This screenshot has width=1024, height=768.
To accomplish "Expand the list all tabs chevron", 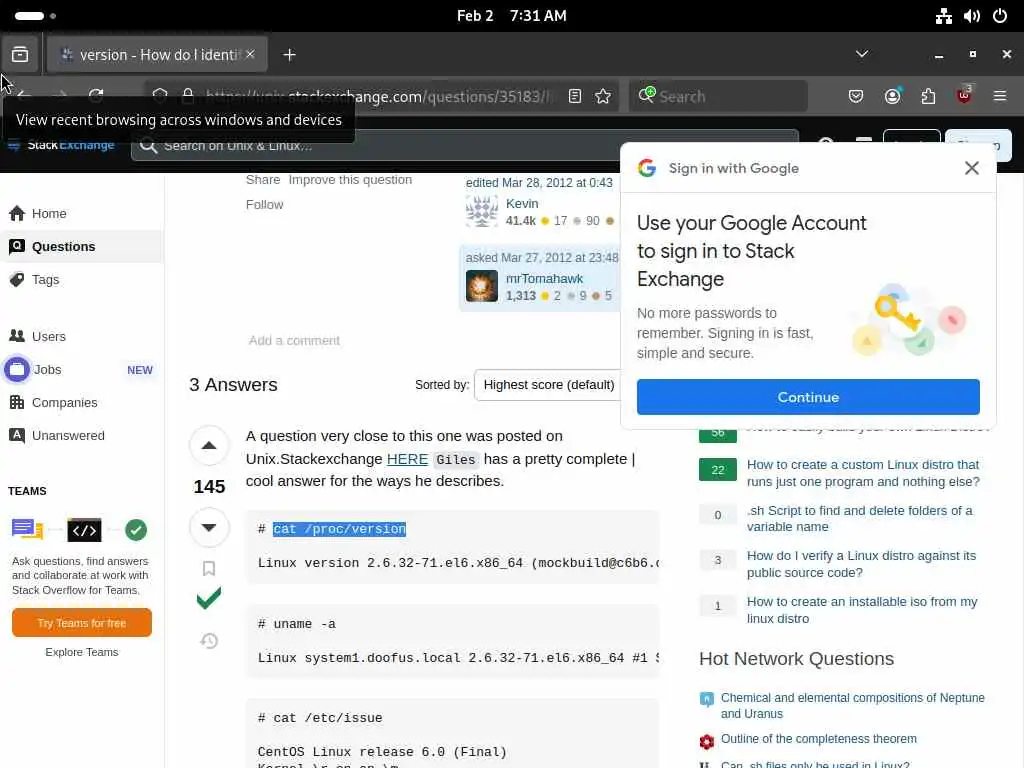I will pos(862,54).
